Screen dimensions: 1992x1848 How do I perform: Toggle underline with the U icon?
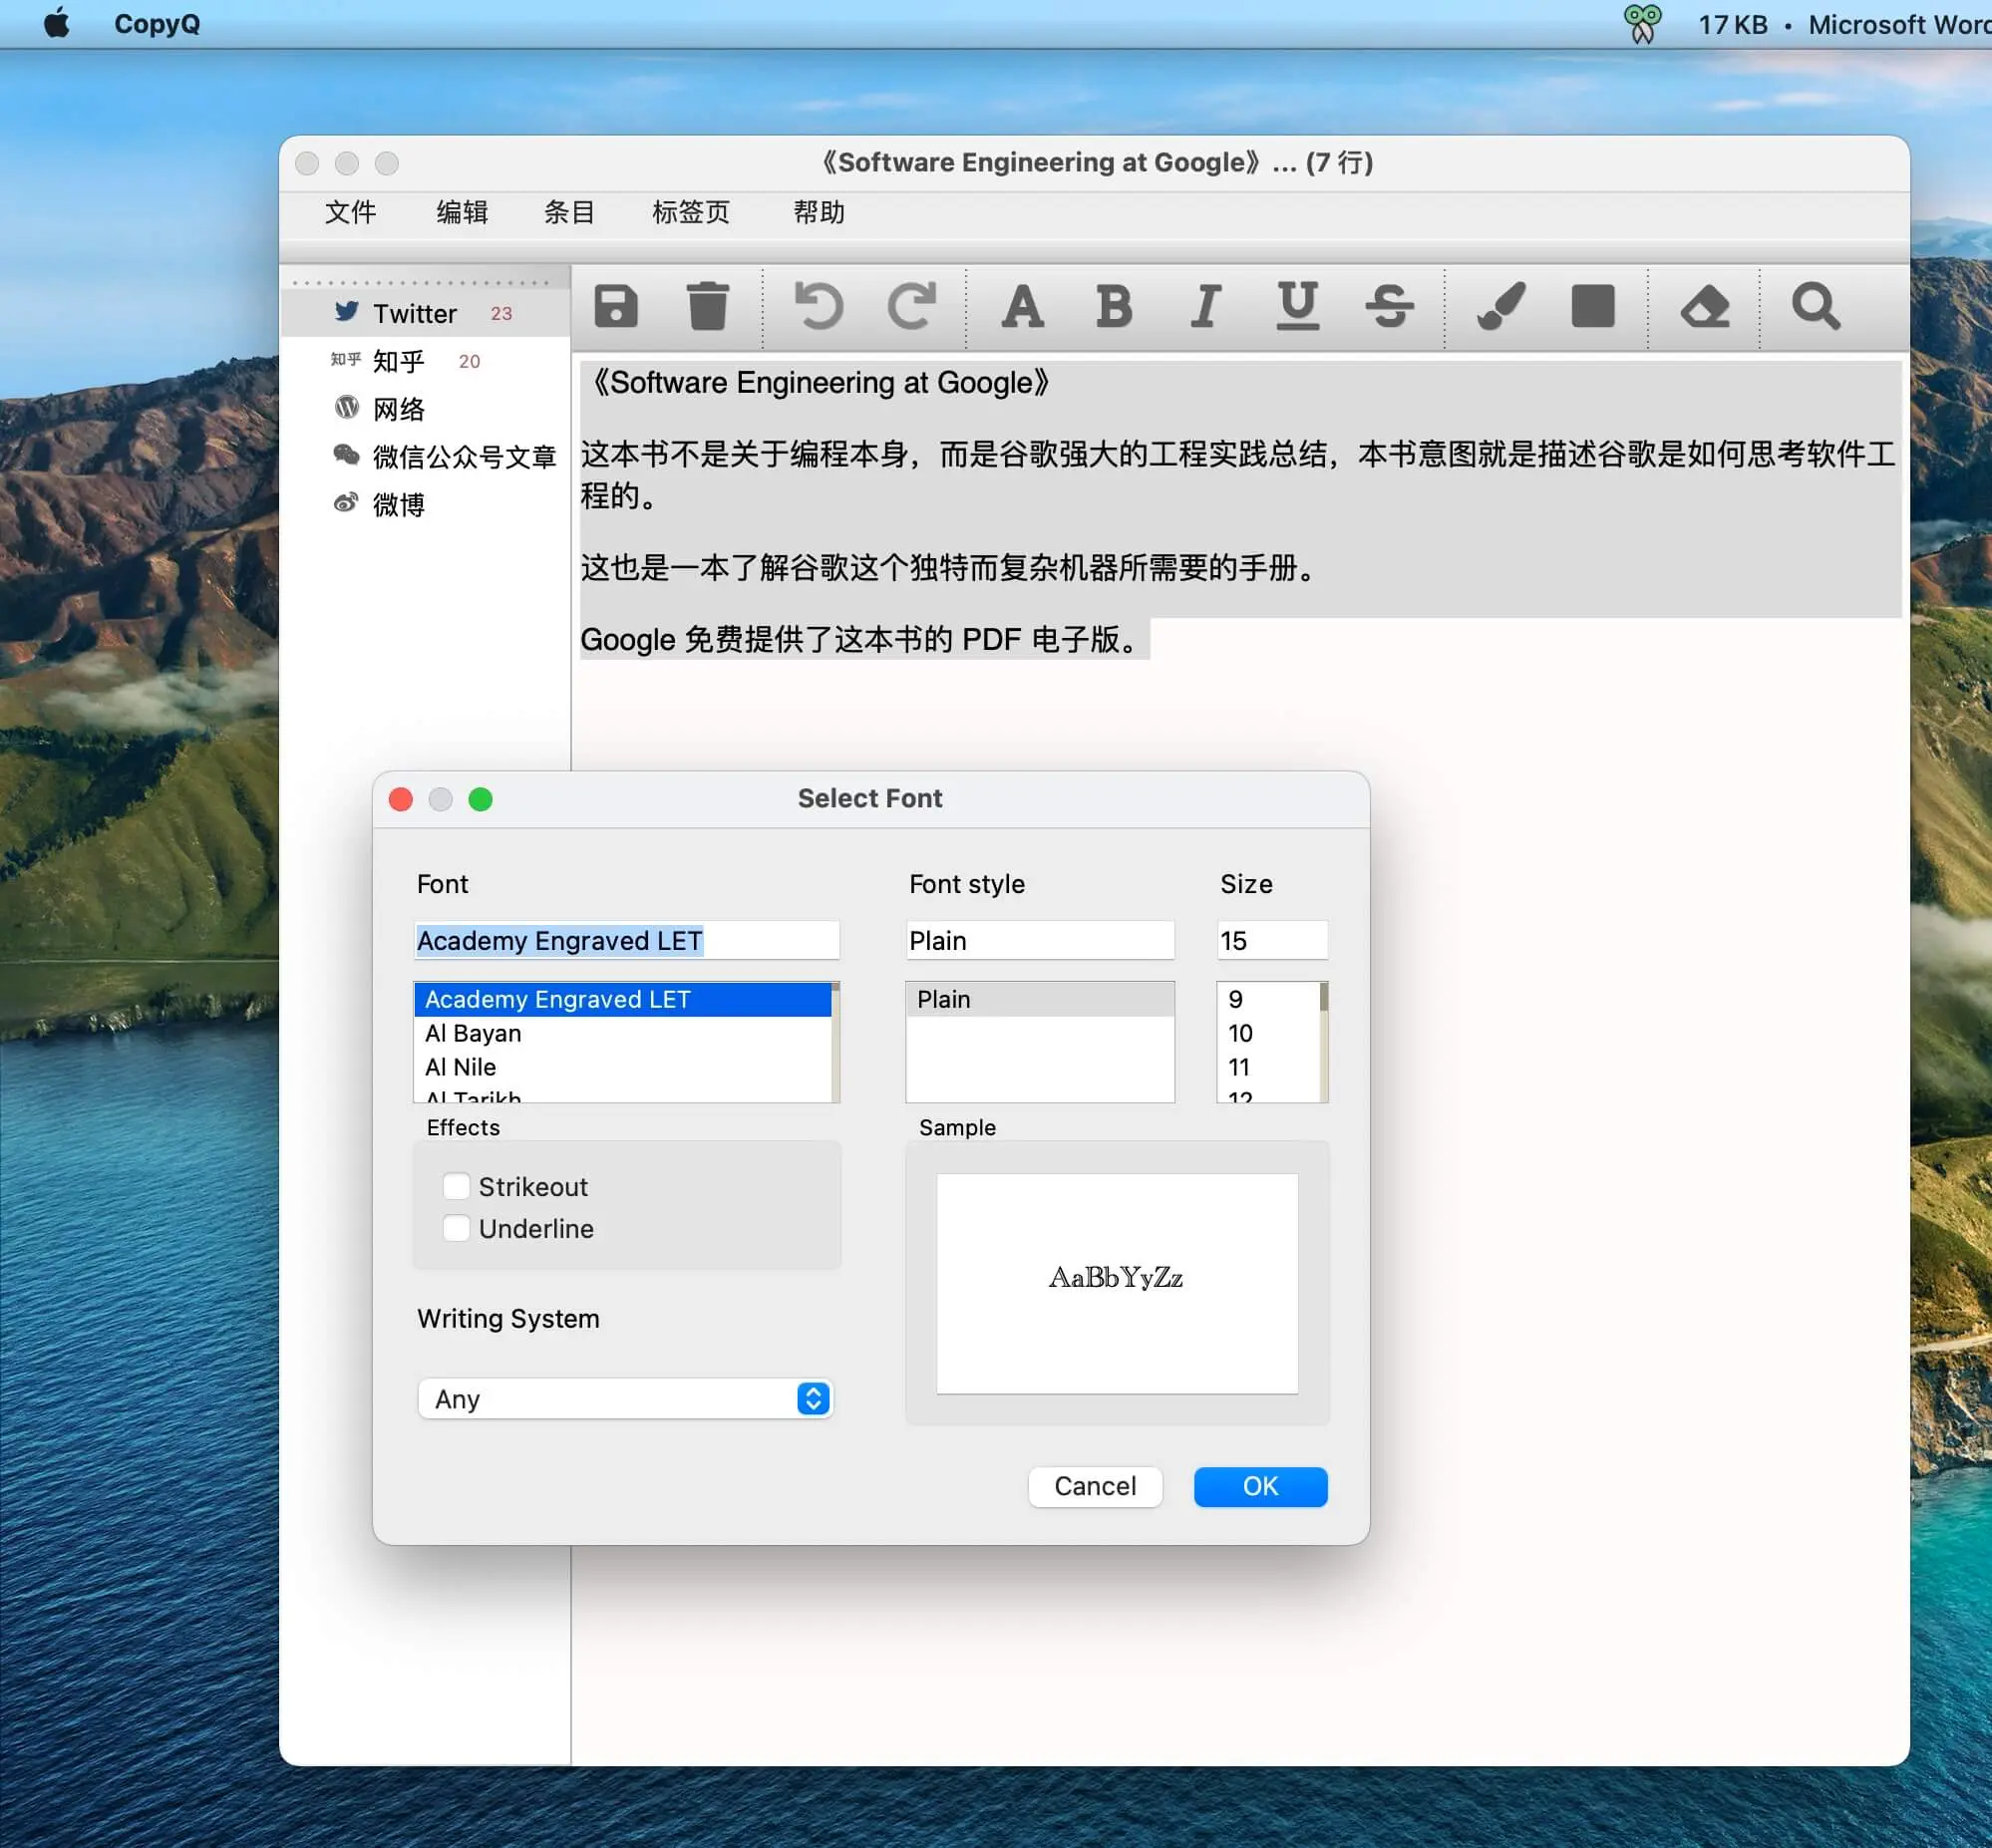click(x=1297, y=306)
